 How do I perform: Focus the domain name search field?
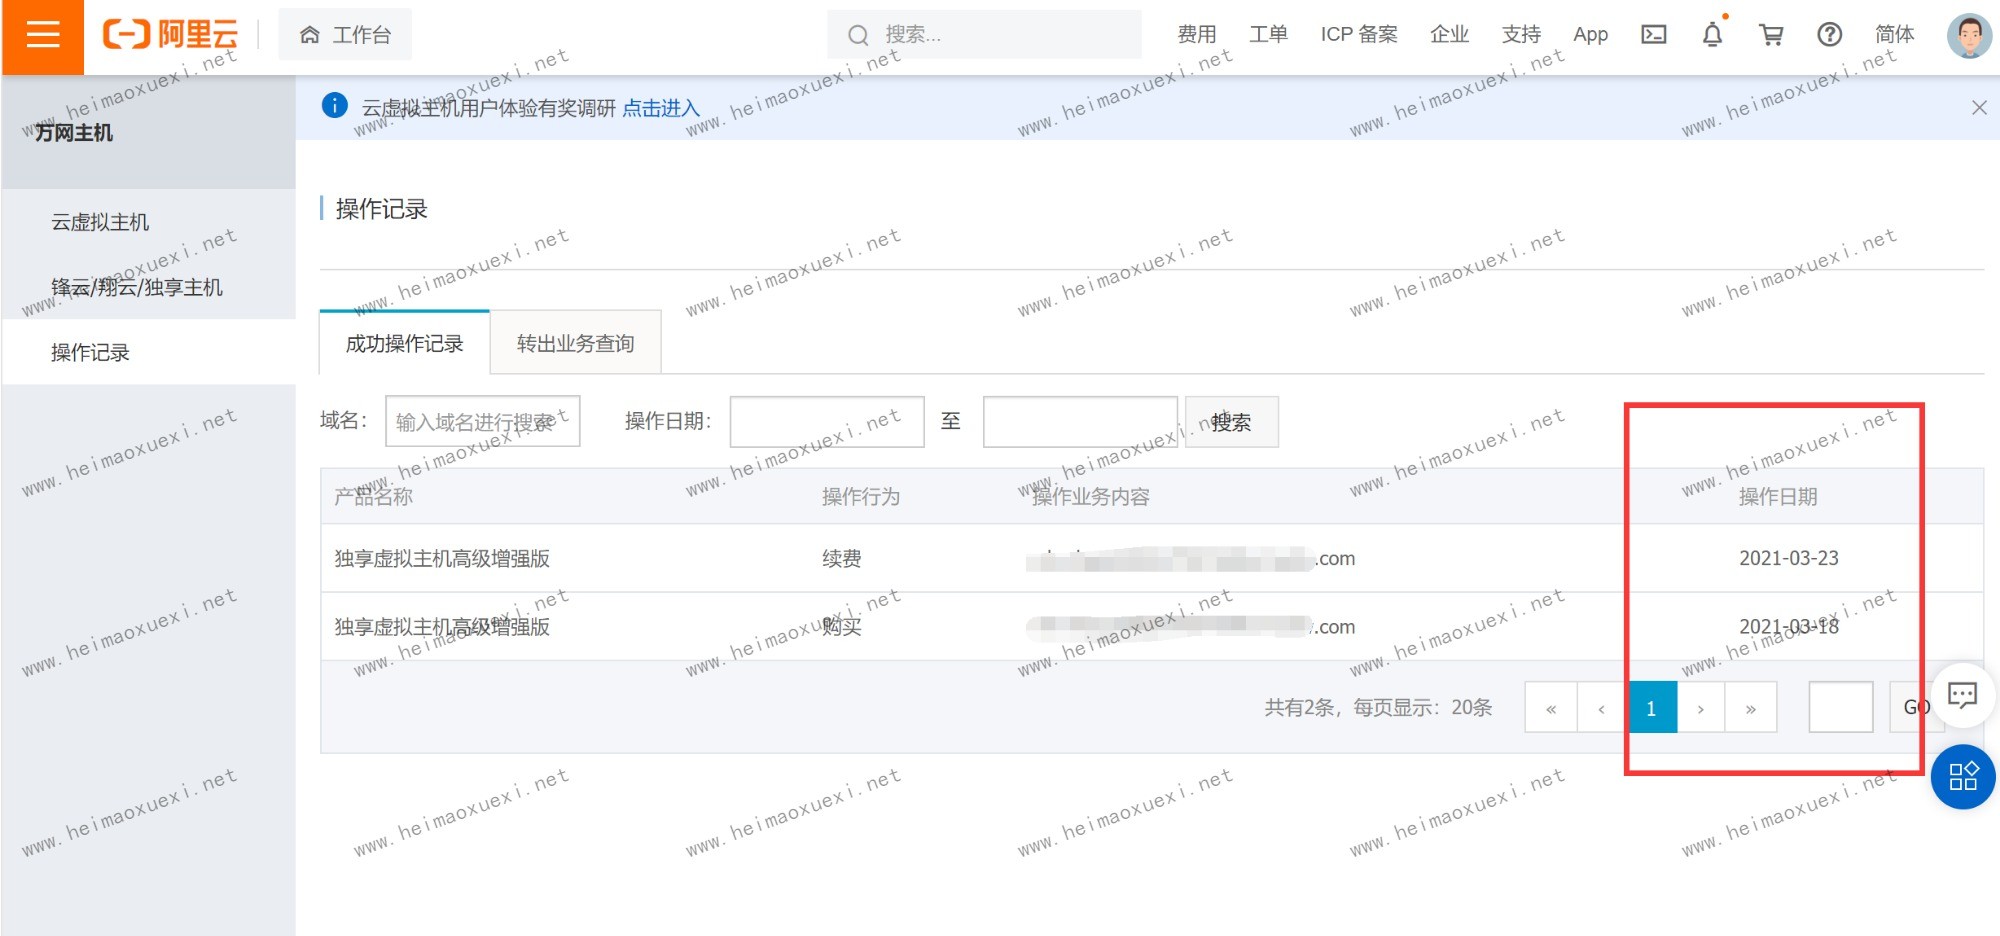click(482, 422)
